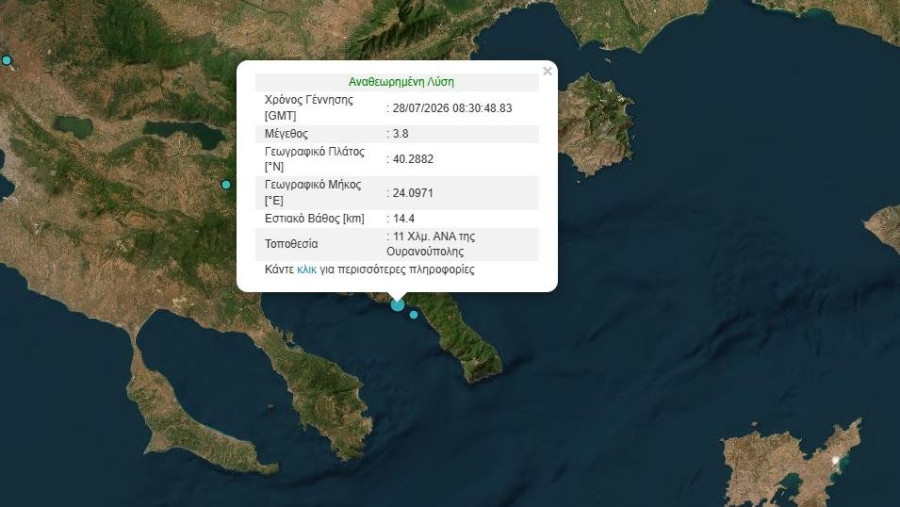Click the location text '11 Χλμ. ΑΝΑ της Ουρανούπολης'
The image size is (900, 507).
tap(430, 244)
